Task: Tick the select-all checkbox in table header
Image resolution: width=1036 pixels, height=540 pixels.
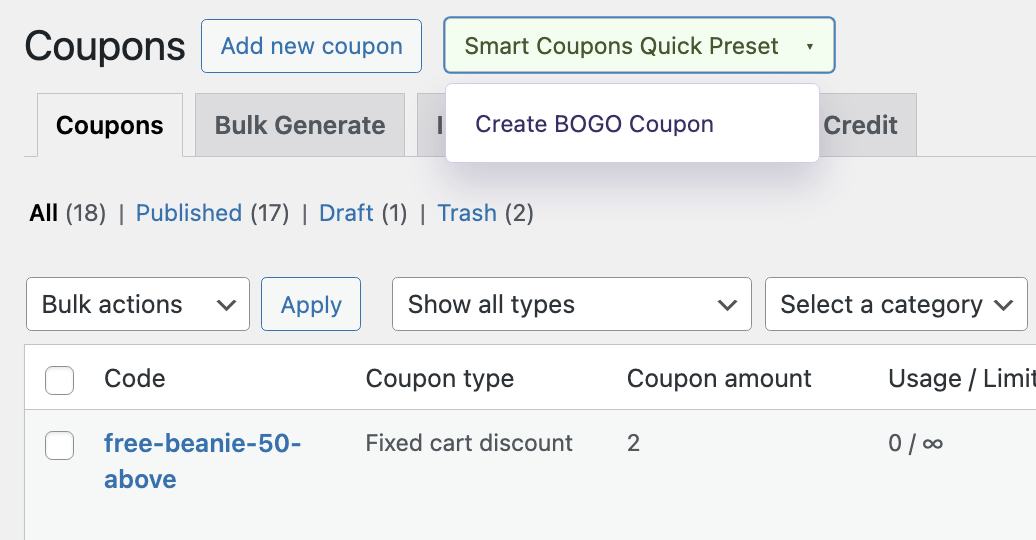Action: 60,380
